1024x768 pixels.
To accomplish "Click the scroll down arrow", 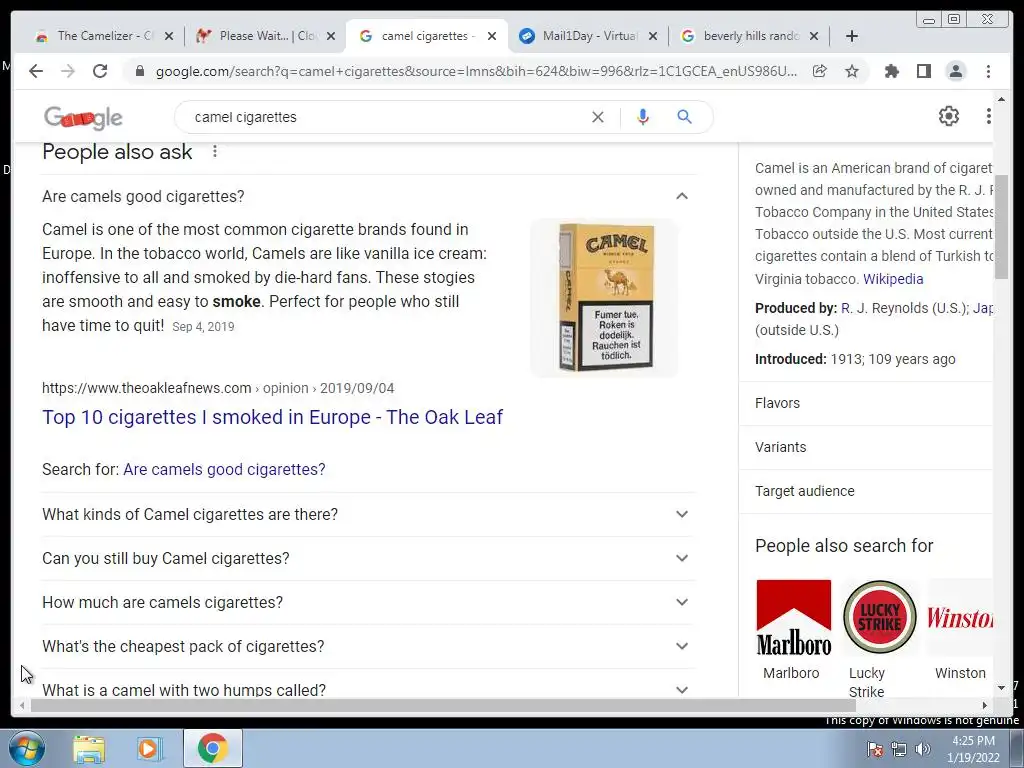I will 1001,688.
